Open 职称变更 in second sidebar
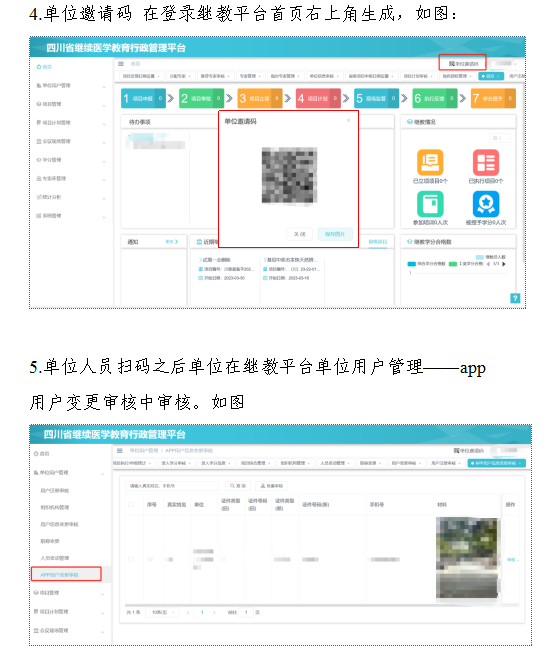 (50, 541)
